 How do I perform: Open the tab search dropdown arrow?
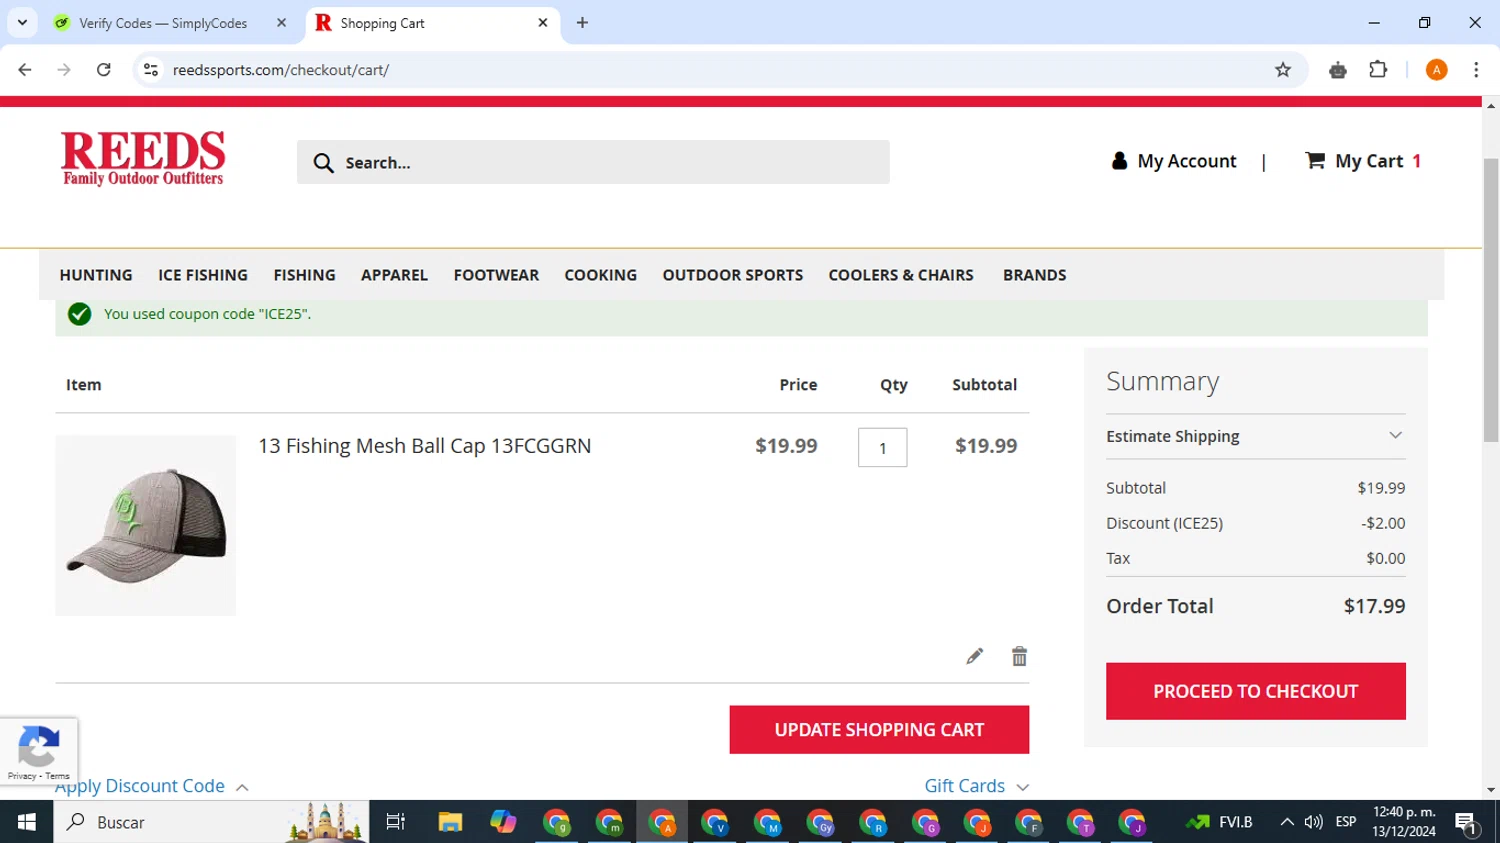click(x=22, y=22)
